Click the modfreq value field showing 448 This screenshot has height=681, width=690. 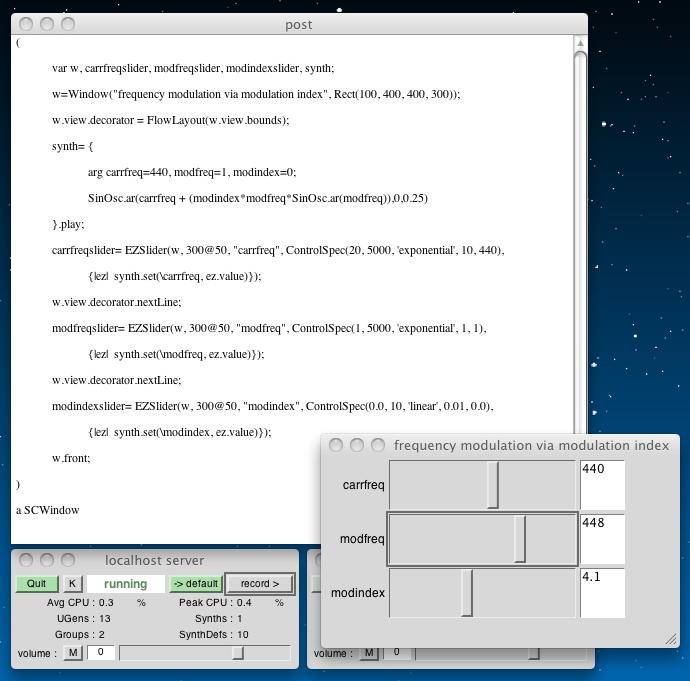point(602,540)
